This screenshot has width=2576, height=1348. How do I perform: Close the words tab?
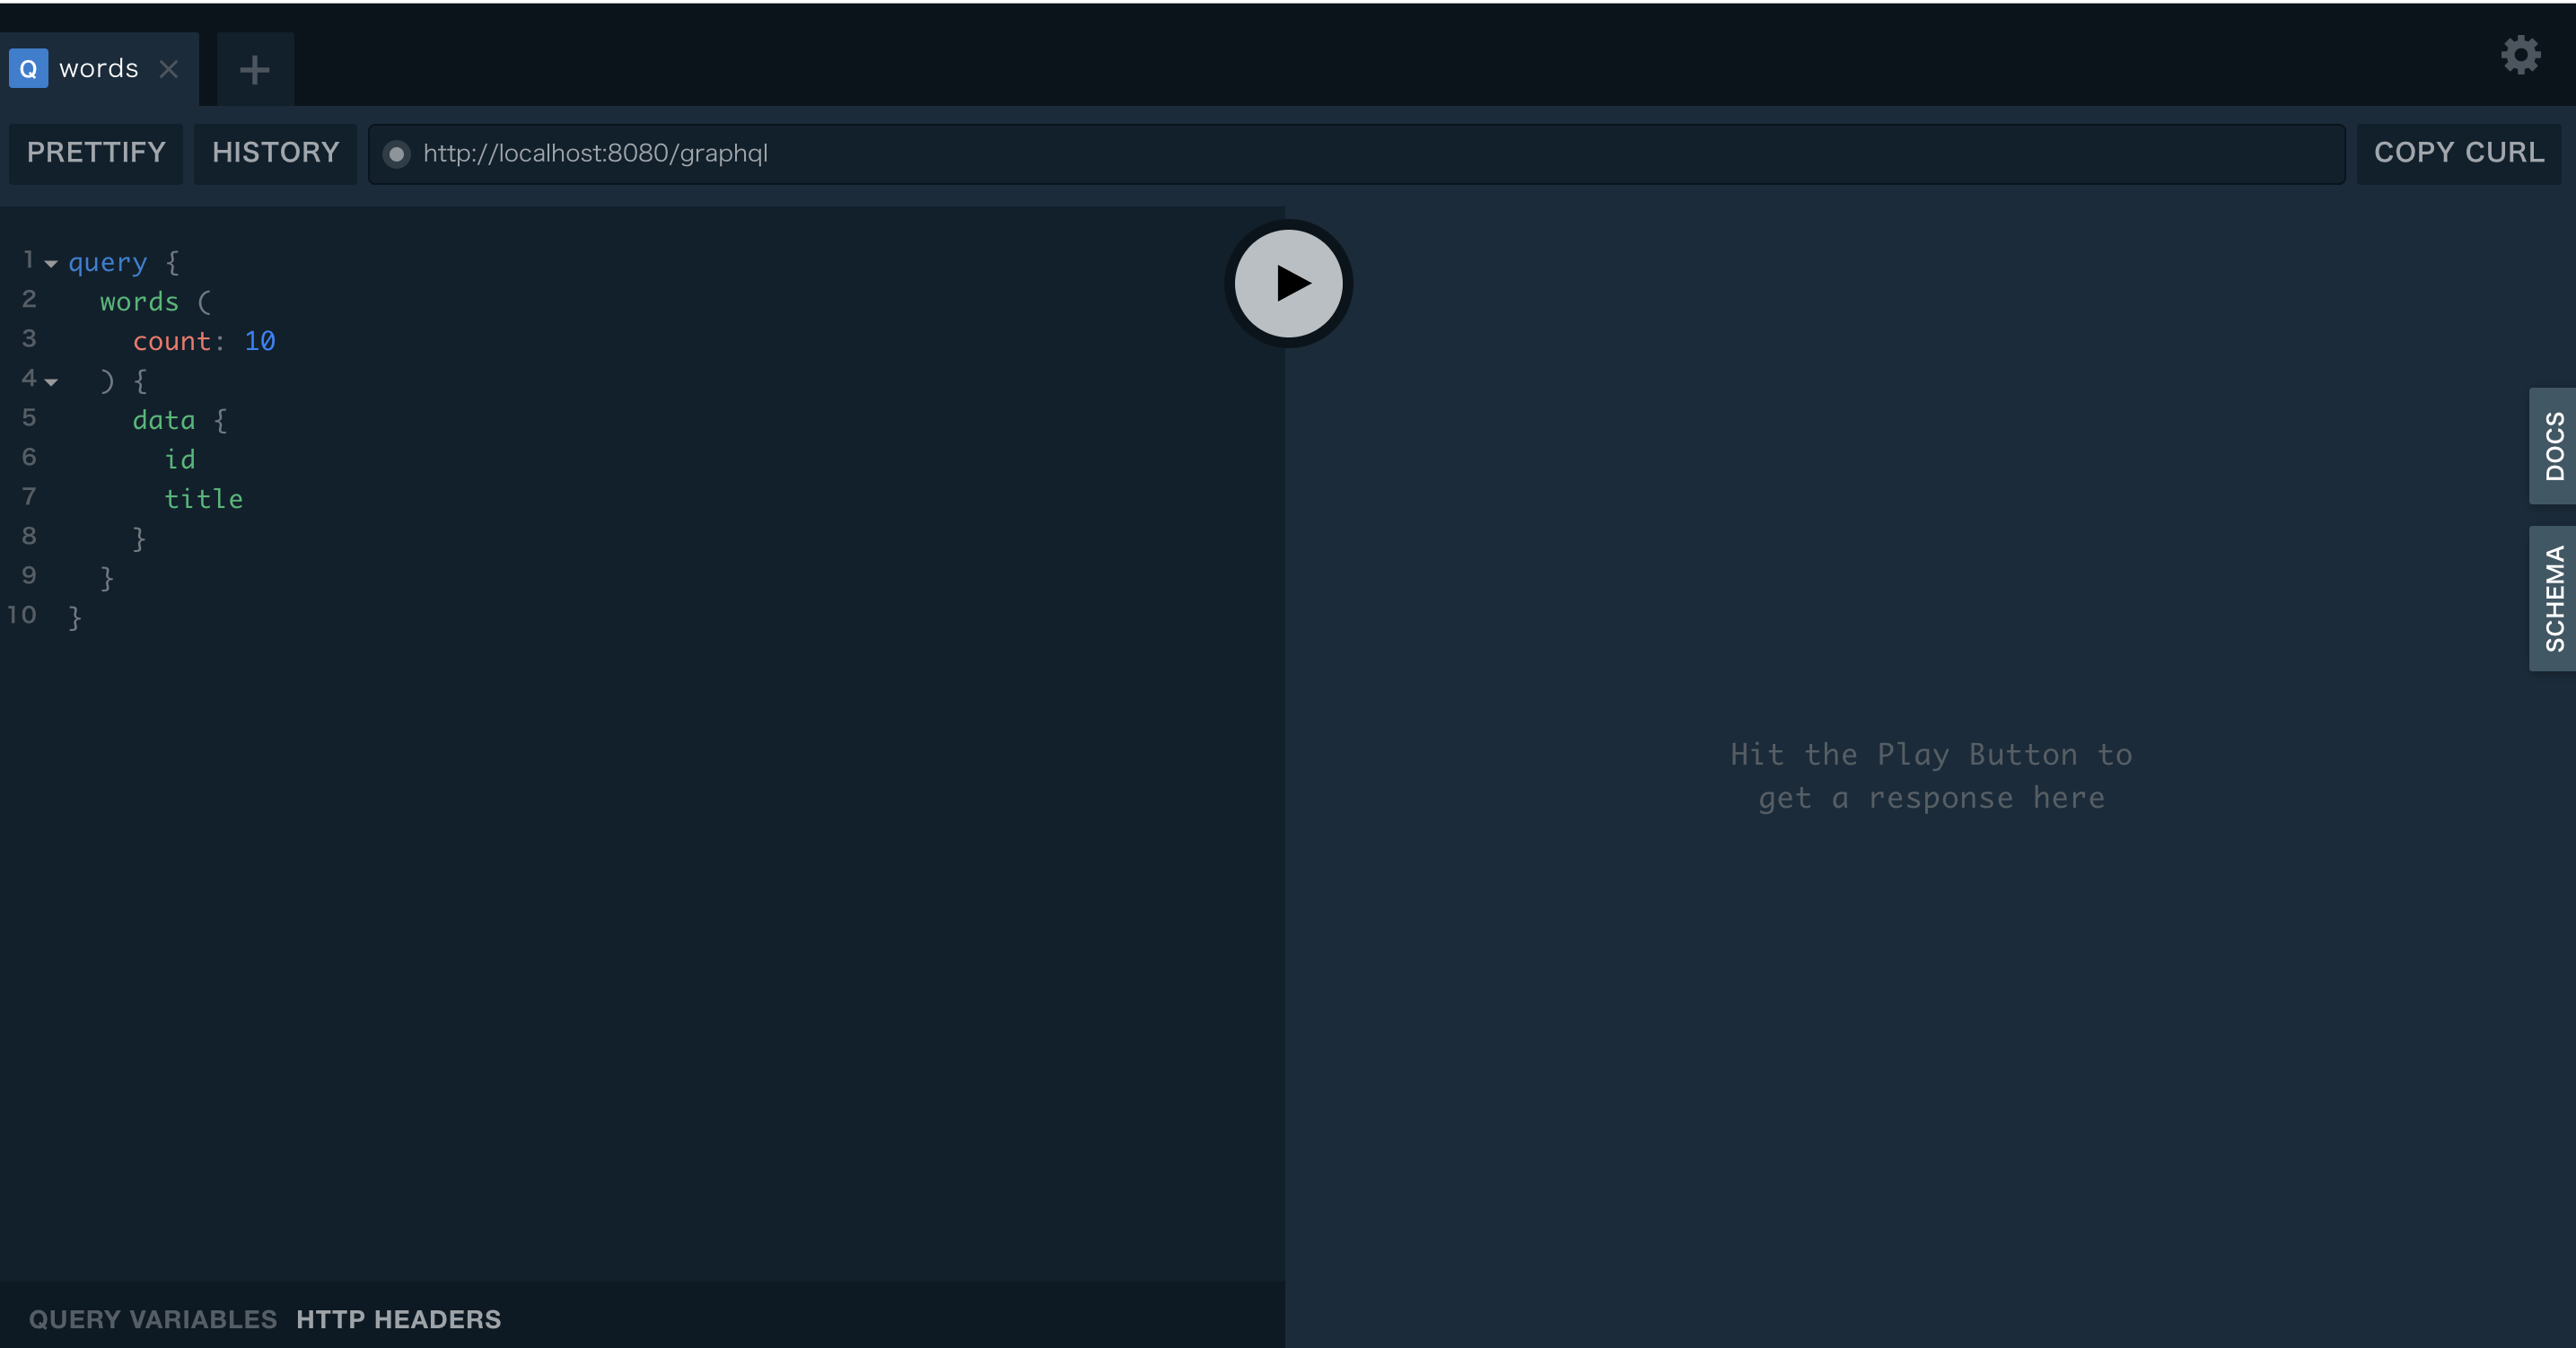pyautogui.click(x=169, y=68)
